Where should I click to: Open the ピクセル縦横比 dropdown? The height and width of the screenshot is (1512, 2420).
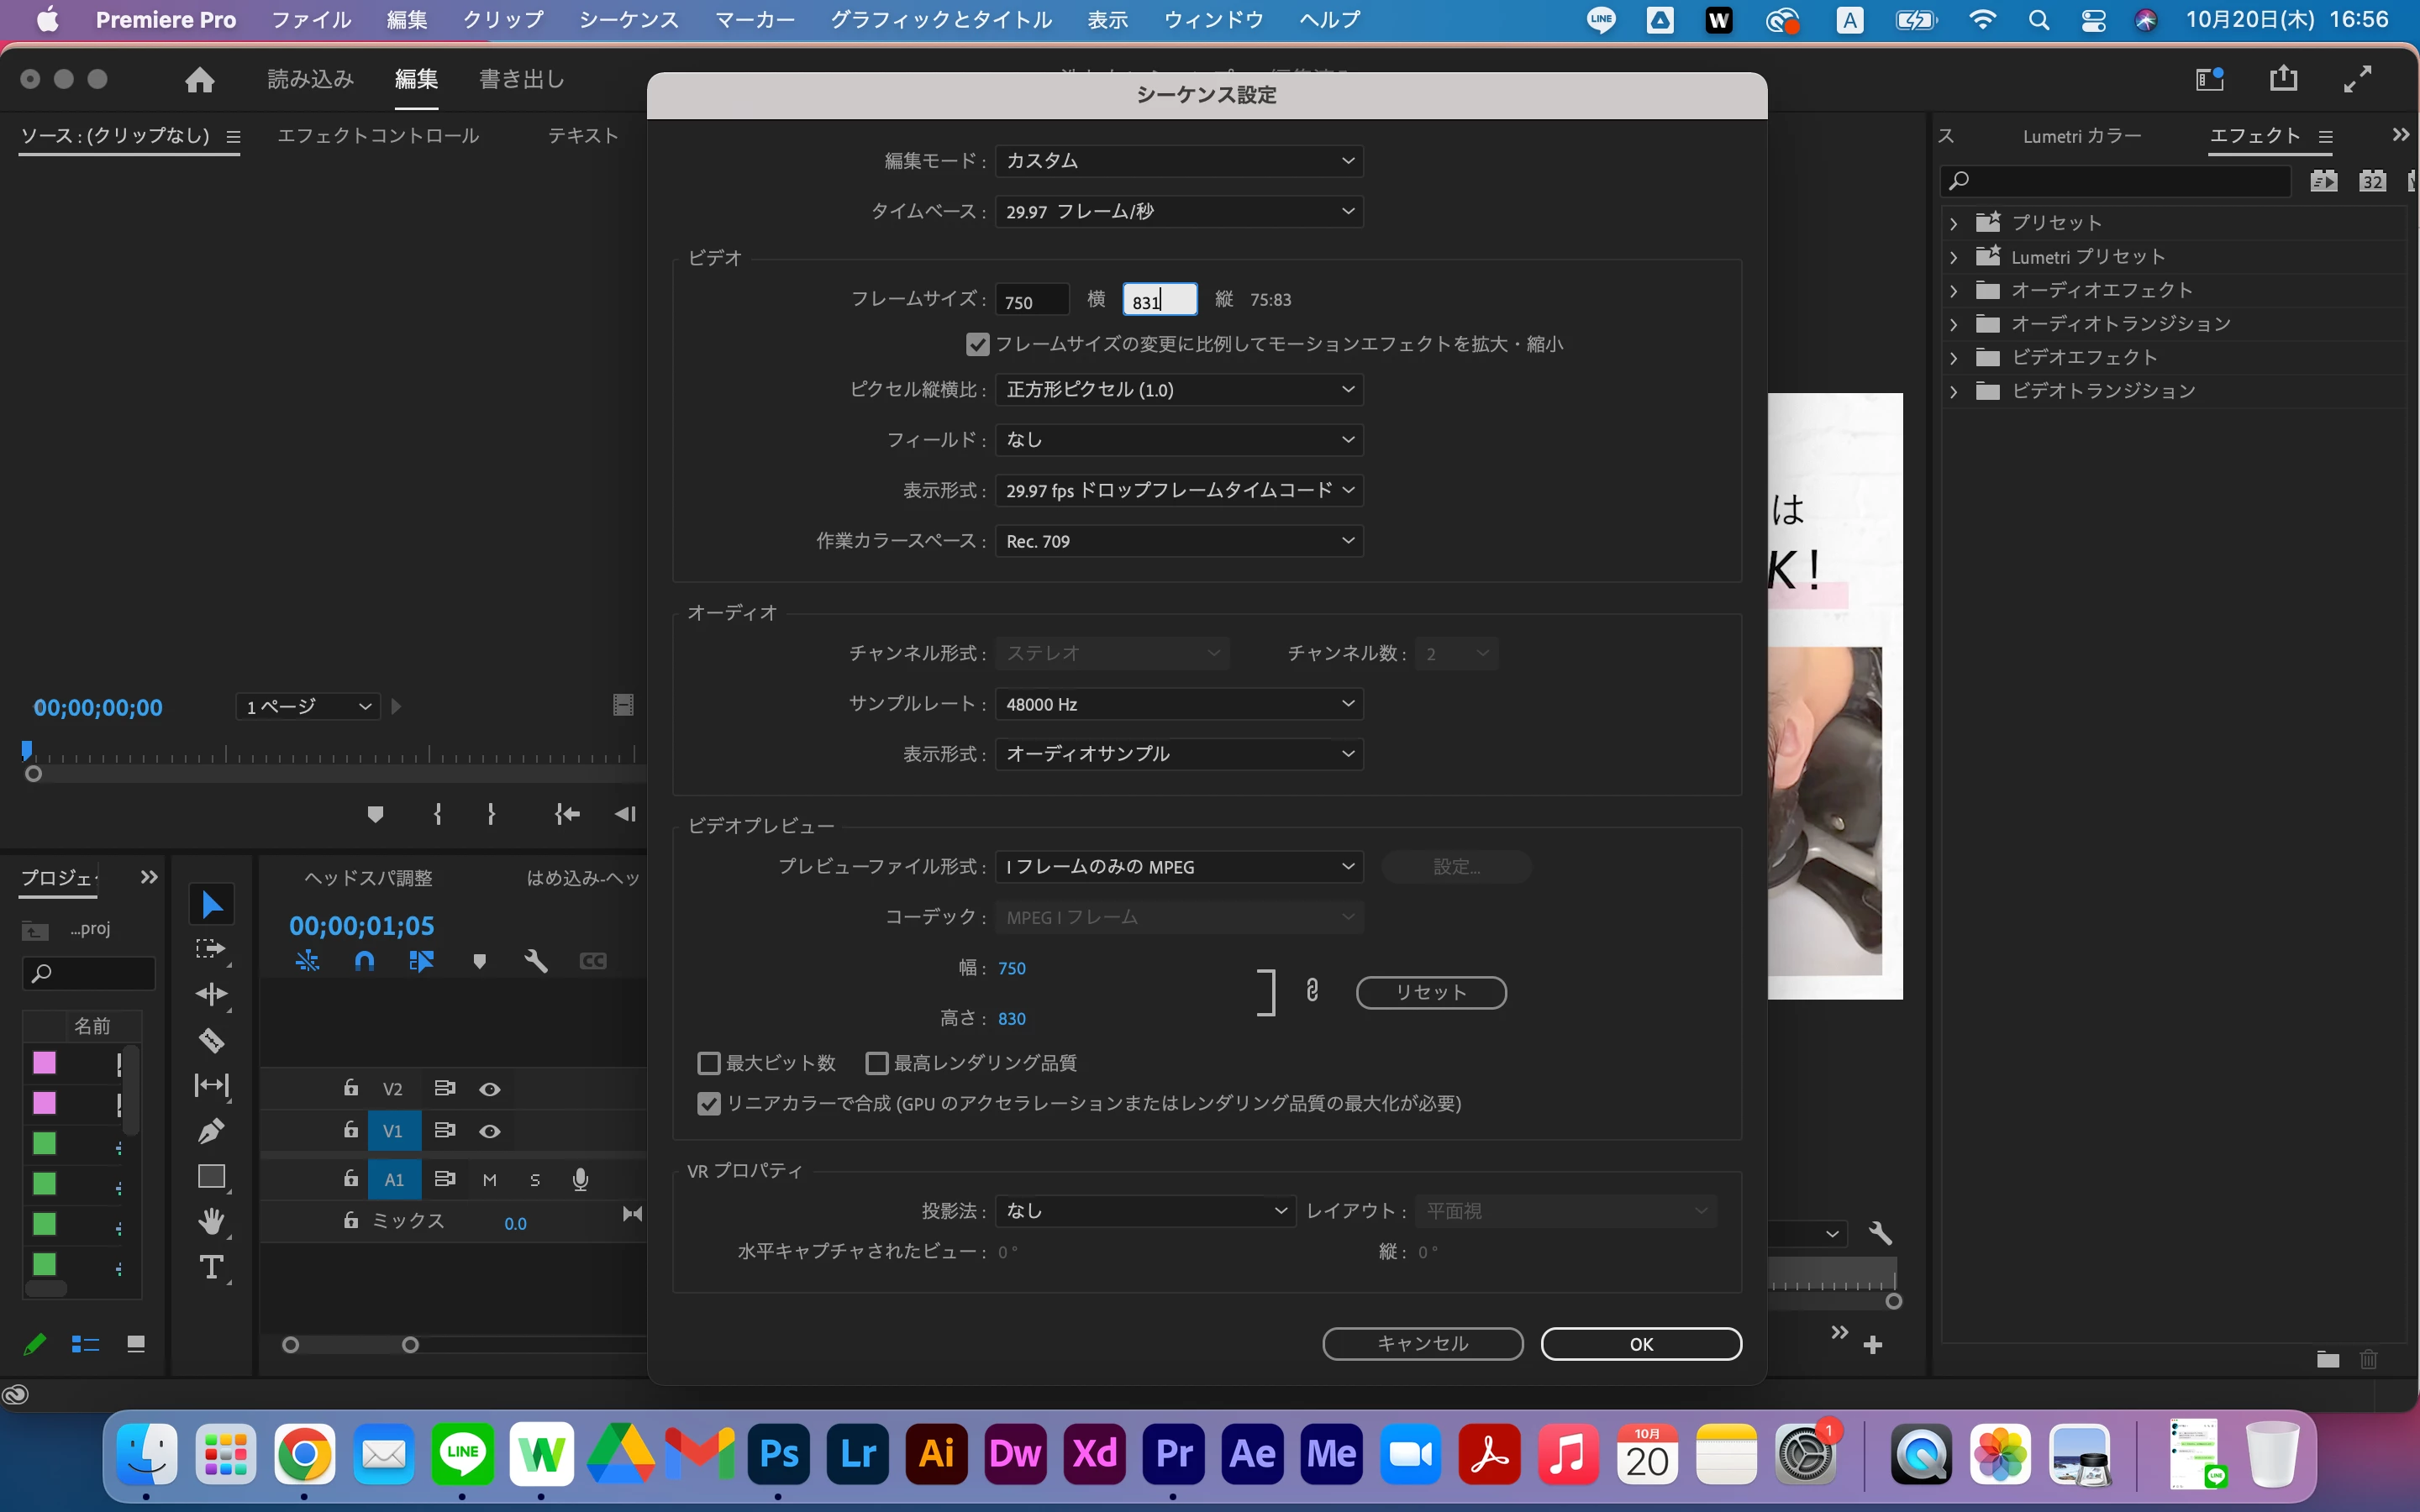coord(1179,389)
